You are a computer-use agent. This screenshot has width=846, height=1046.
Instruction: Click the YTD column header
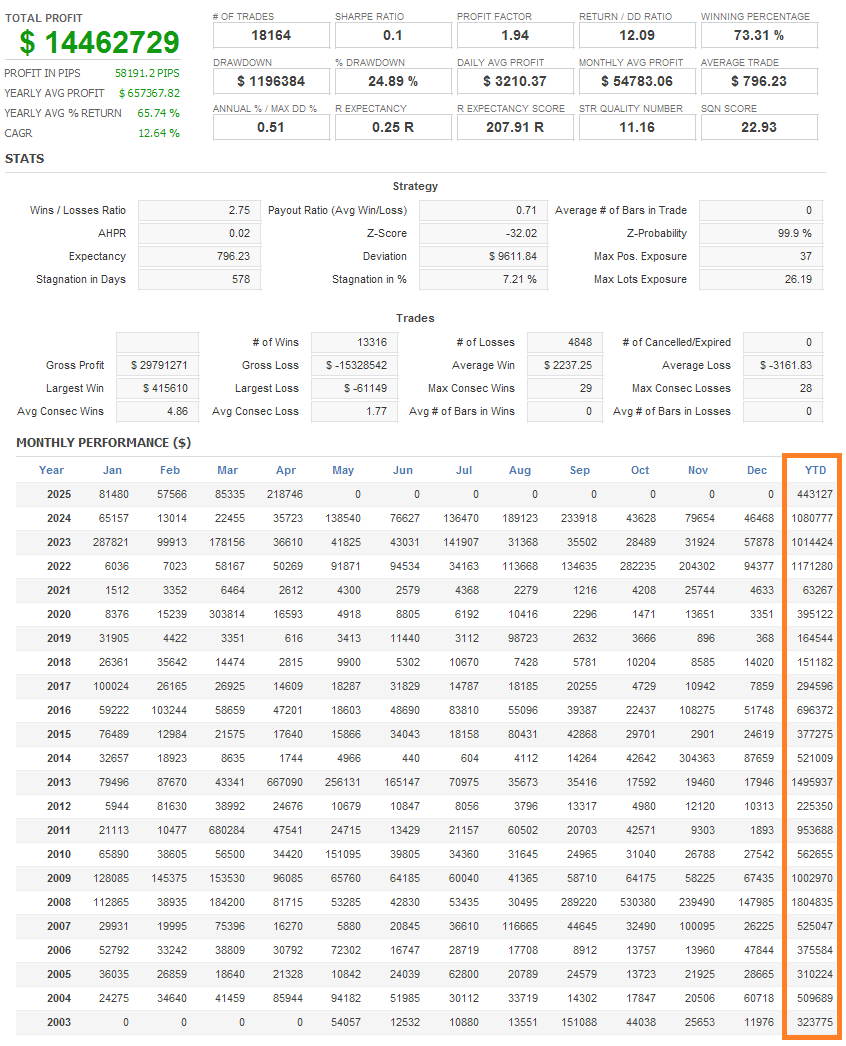pyautogui.click(x=815, y=470)
